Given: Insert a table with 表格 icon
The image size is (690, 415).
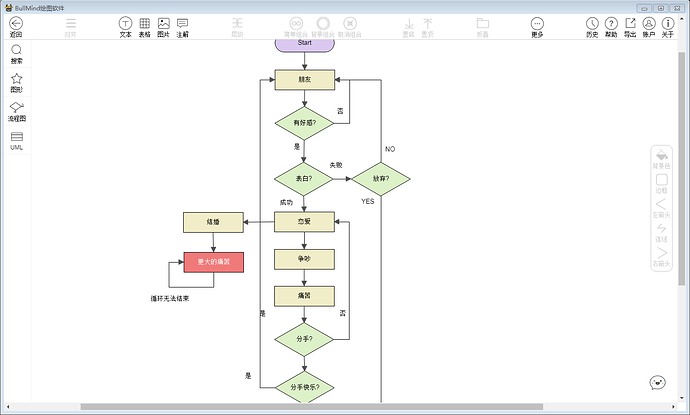Looking at the screenshot, I should pos(144,23).
